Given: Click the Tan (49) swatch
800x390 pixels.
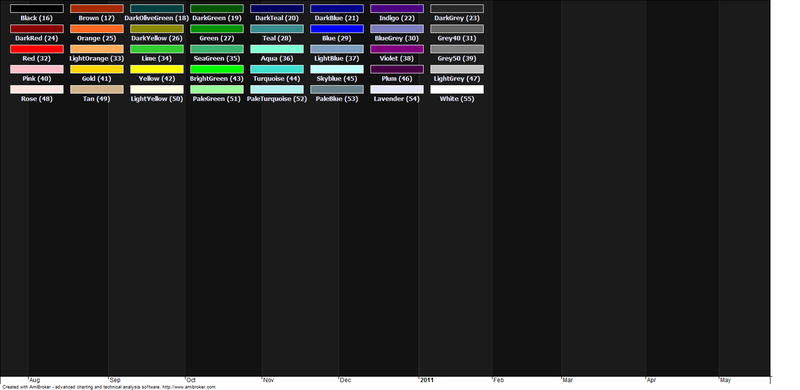Looking at the screenshot, I should [x=96, y=89].
